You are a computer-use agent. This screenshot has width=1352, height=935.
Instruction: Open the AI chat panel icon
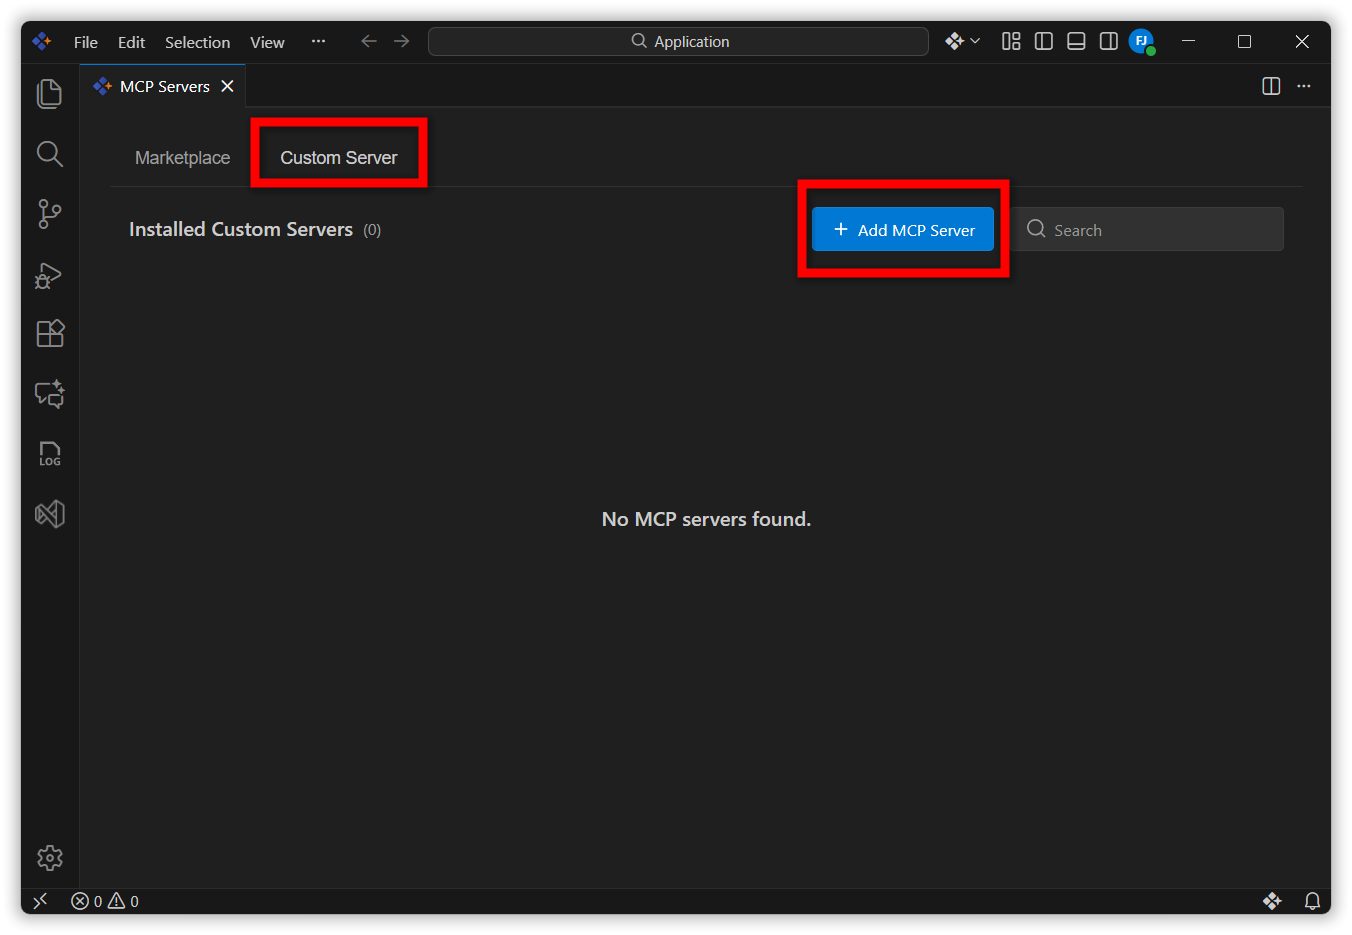(x=49, y=394)
